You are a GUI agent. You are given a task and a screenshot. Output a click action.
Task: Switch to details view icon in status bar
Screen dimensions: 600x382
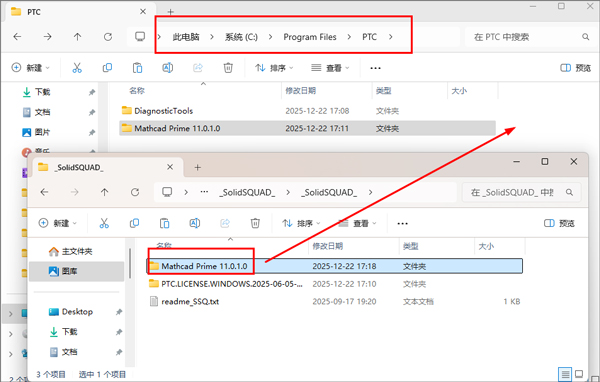coord(565,374)
